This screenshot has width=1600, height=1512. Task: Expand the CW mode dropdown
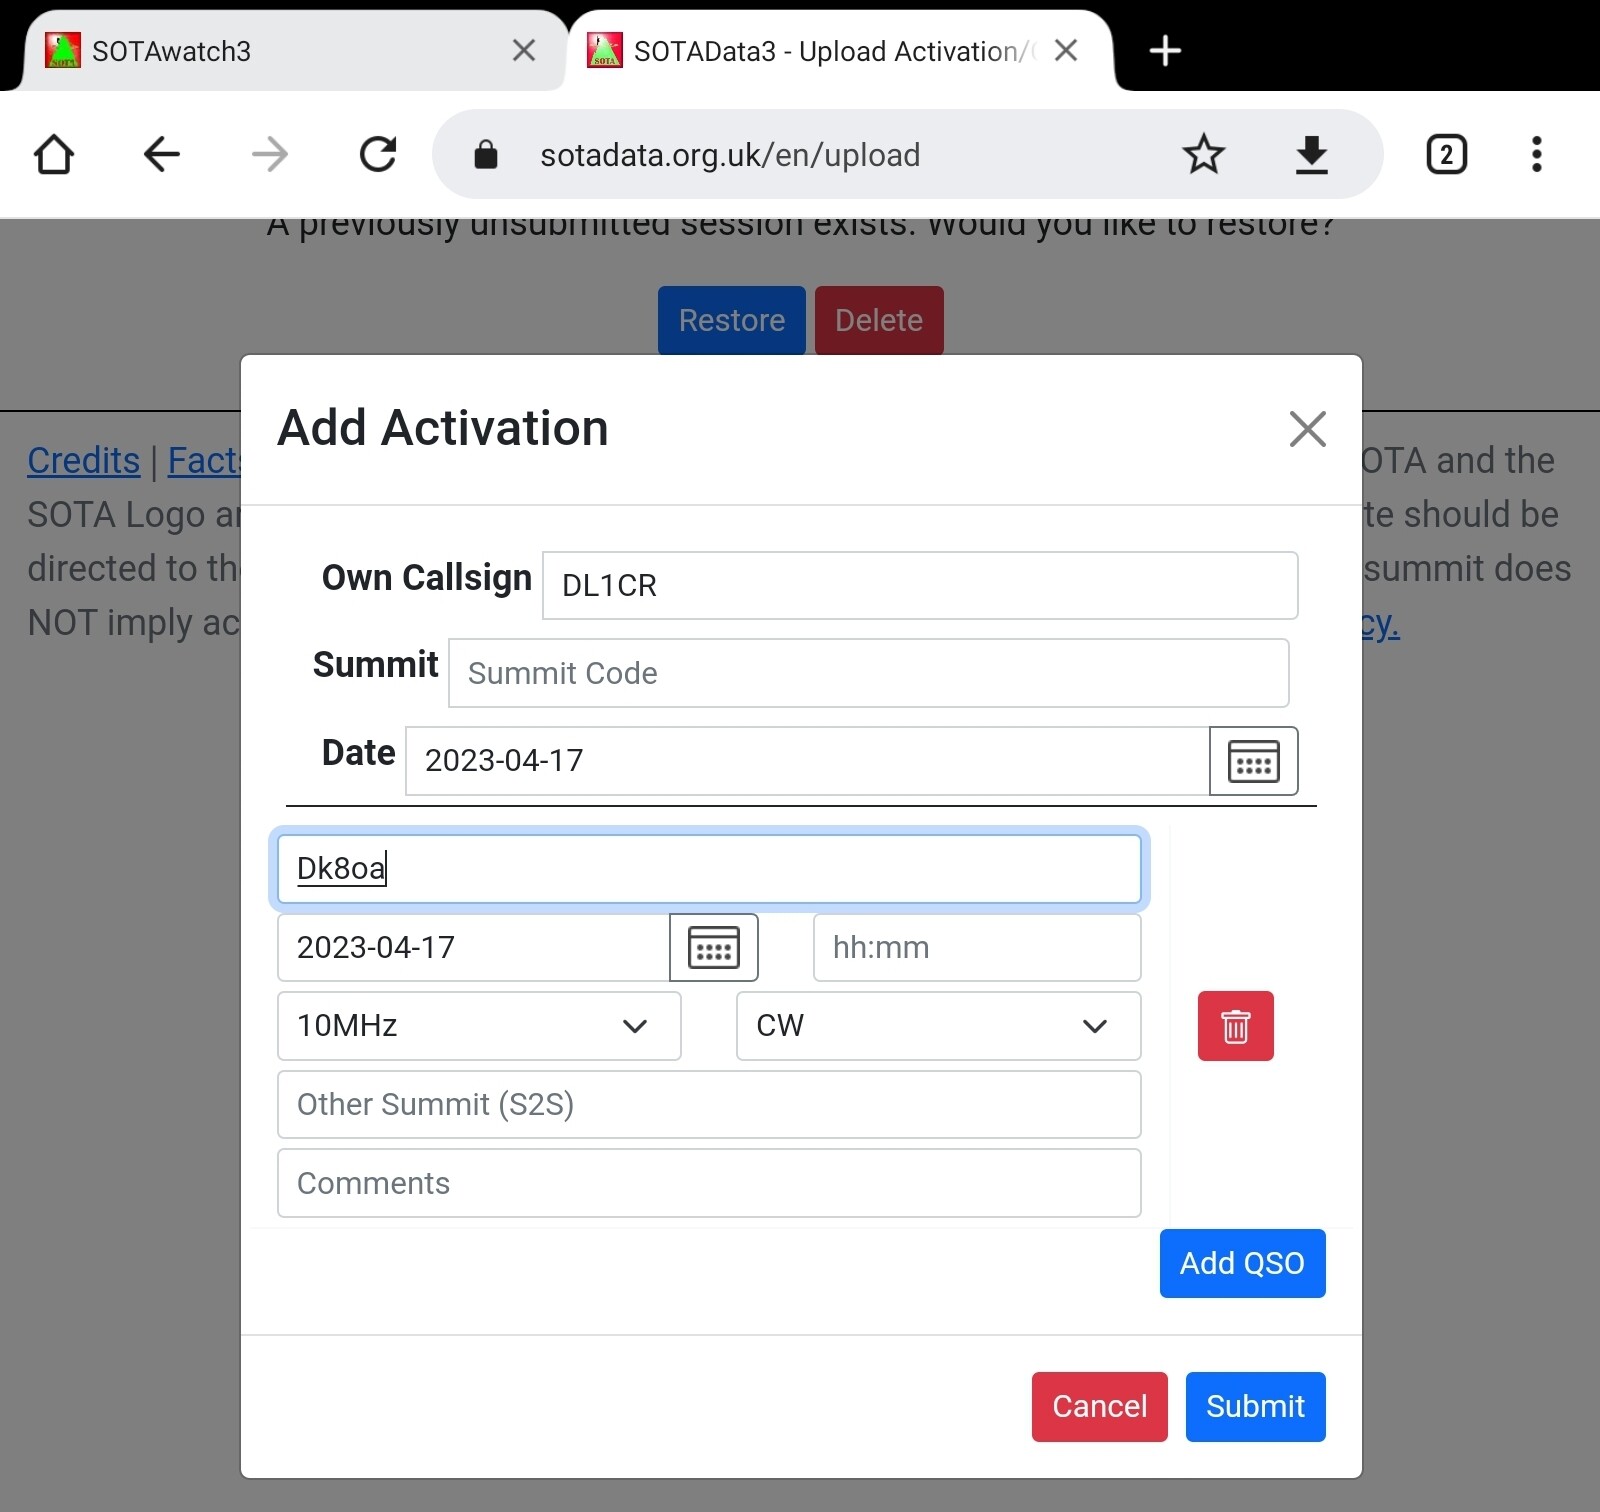pyautogui.click(x=938, y=1026)
